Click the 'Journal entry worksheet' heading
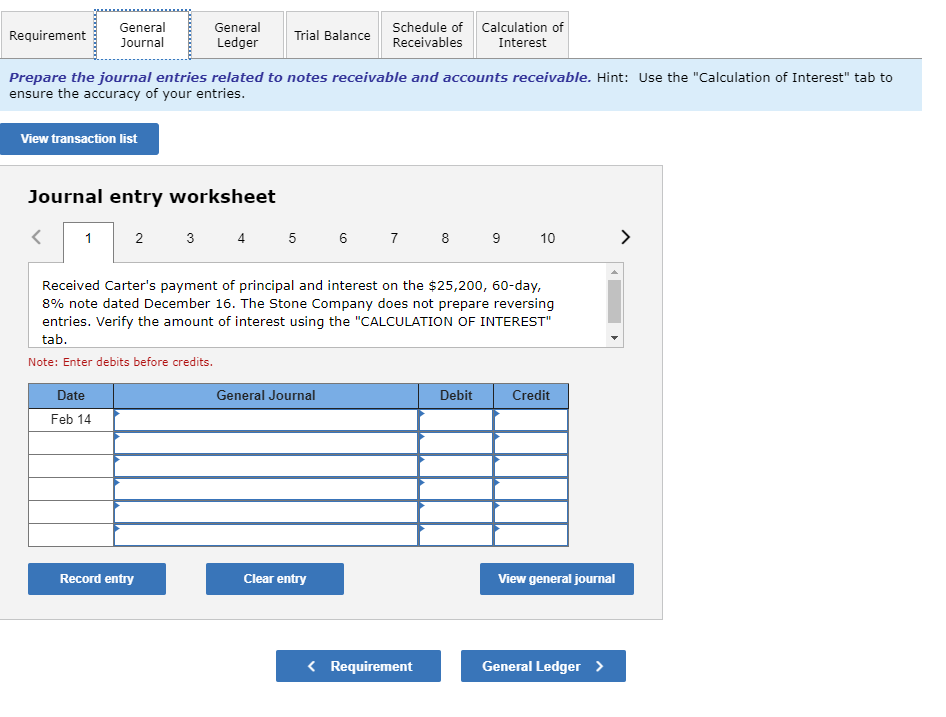Screen dimensions: 946x717 point(151,197)
